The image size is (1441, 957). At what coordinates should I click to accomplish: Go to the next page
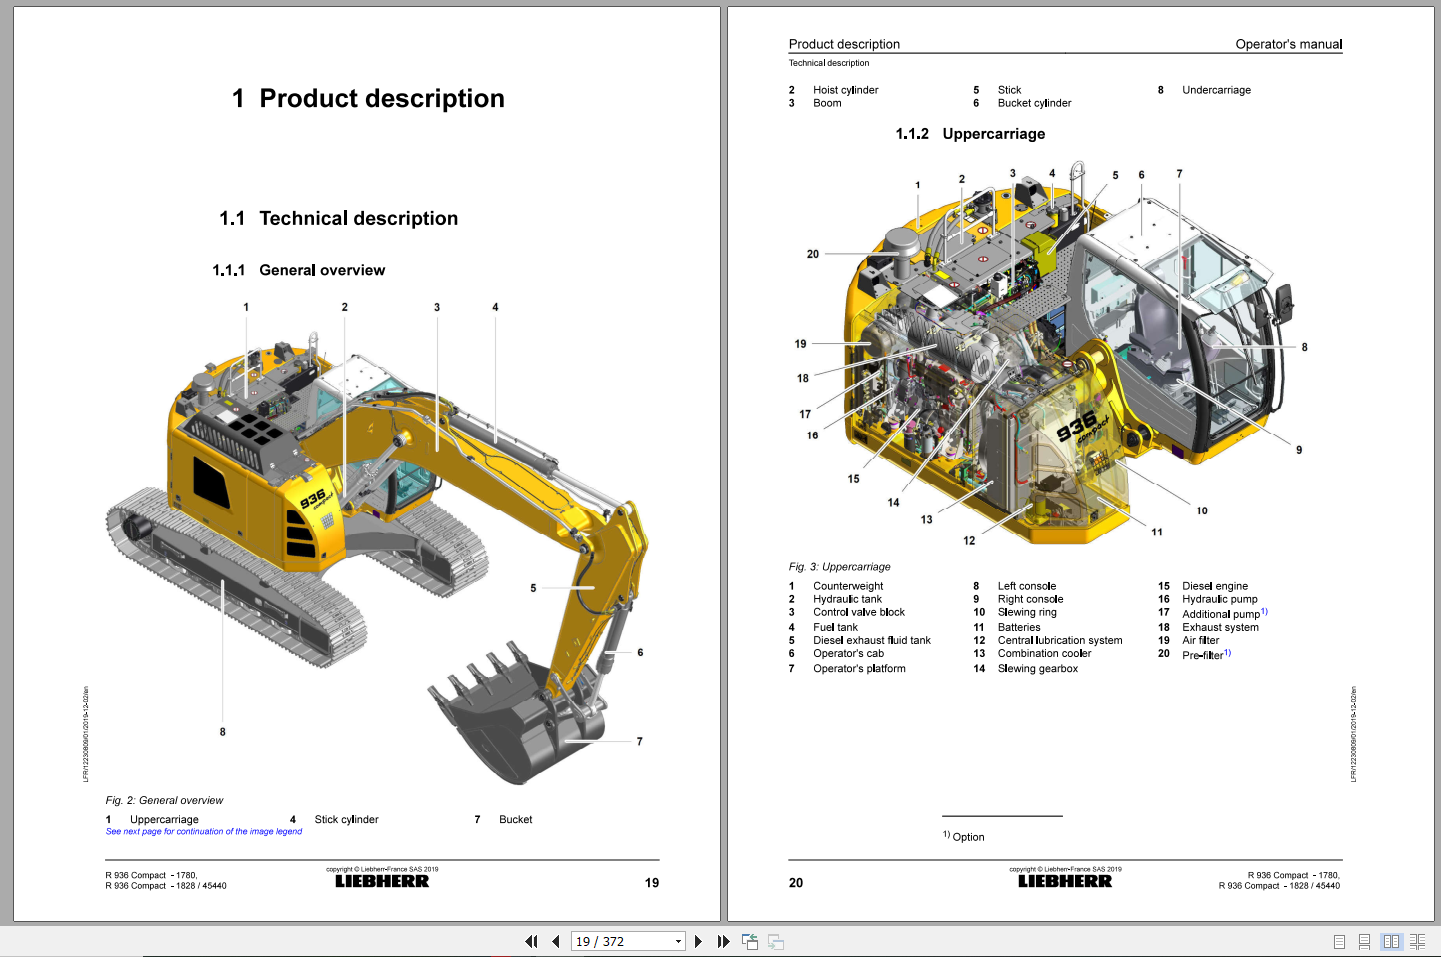pos(698,941)
